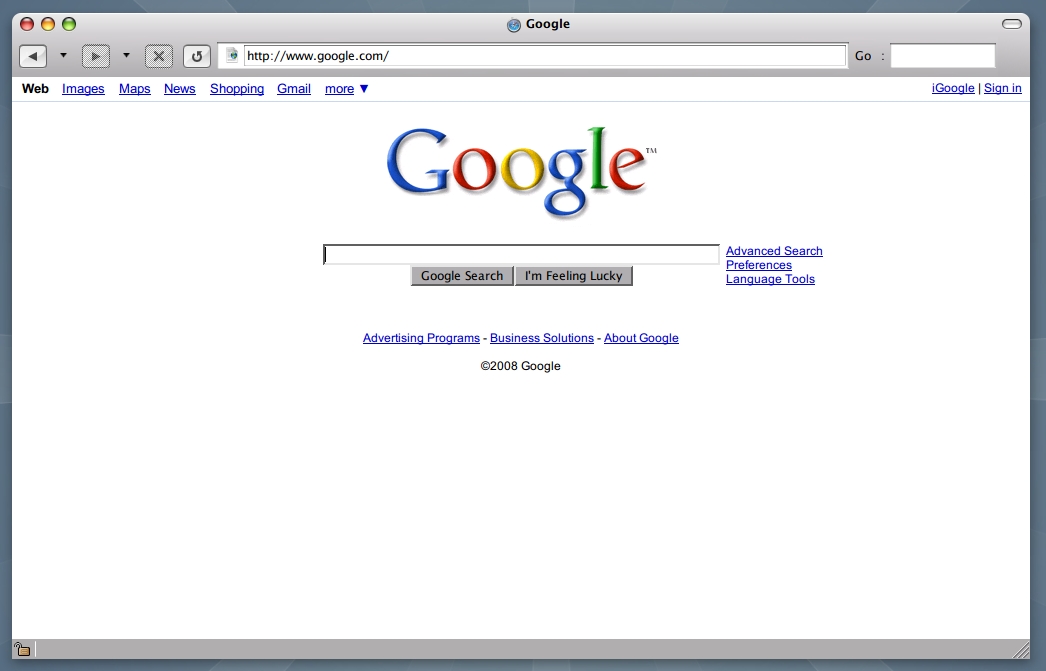Click the URL address field
This screenshot has height=671, width=1046.
(x=545, y=55)
